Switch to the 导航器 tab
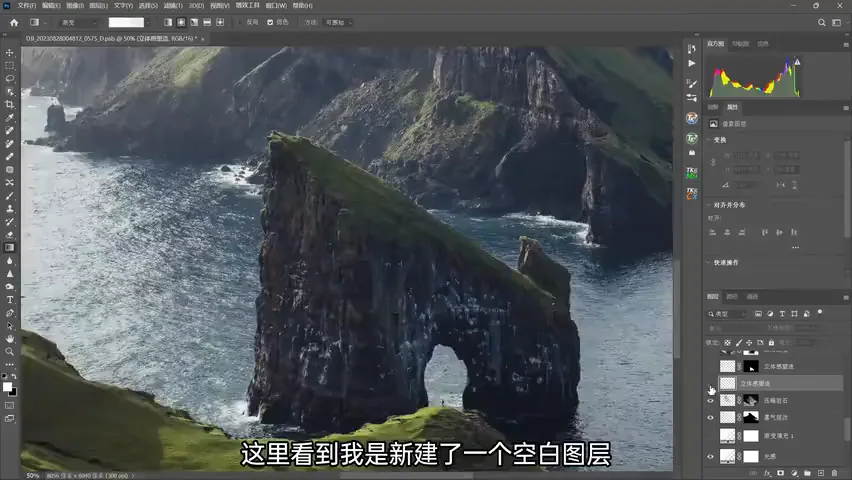Screen dimensions: 852x480 (x=740, y=43)
